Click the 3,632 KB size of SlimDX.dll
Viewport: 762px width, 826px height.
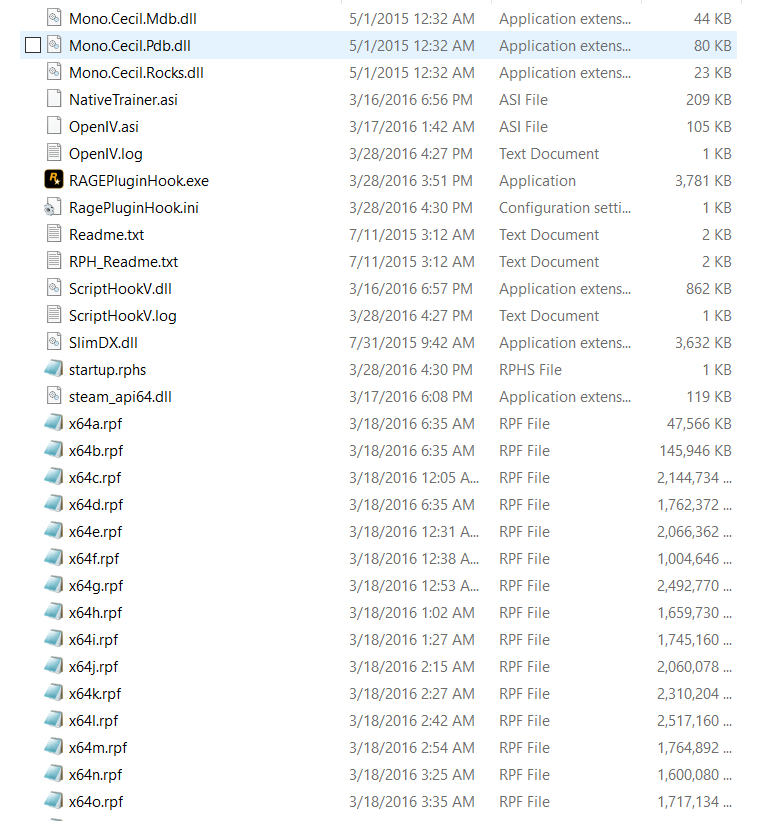(x=703, y=343)
